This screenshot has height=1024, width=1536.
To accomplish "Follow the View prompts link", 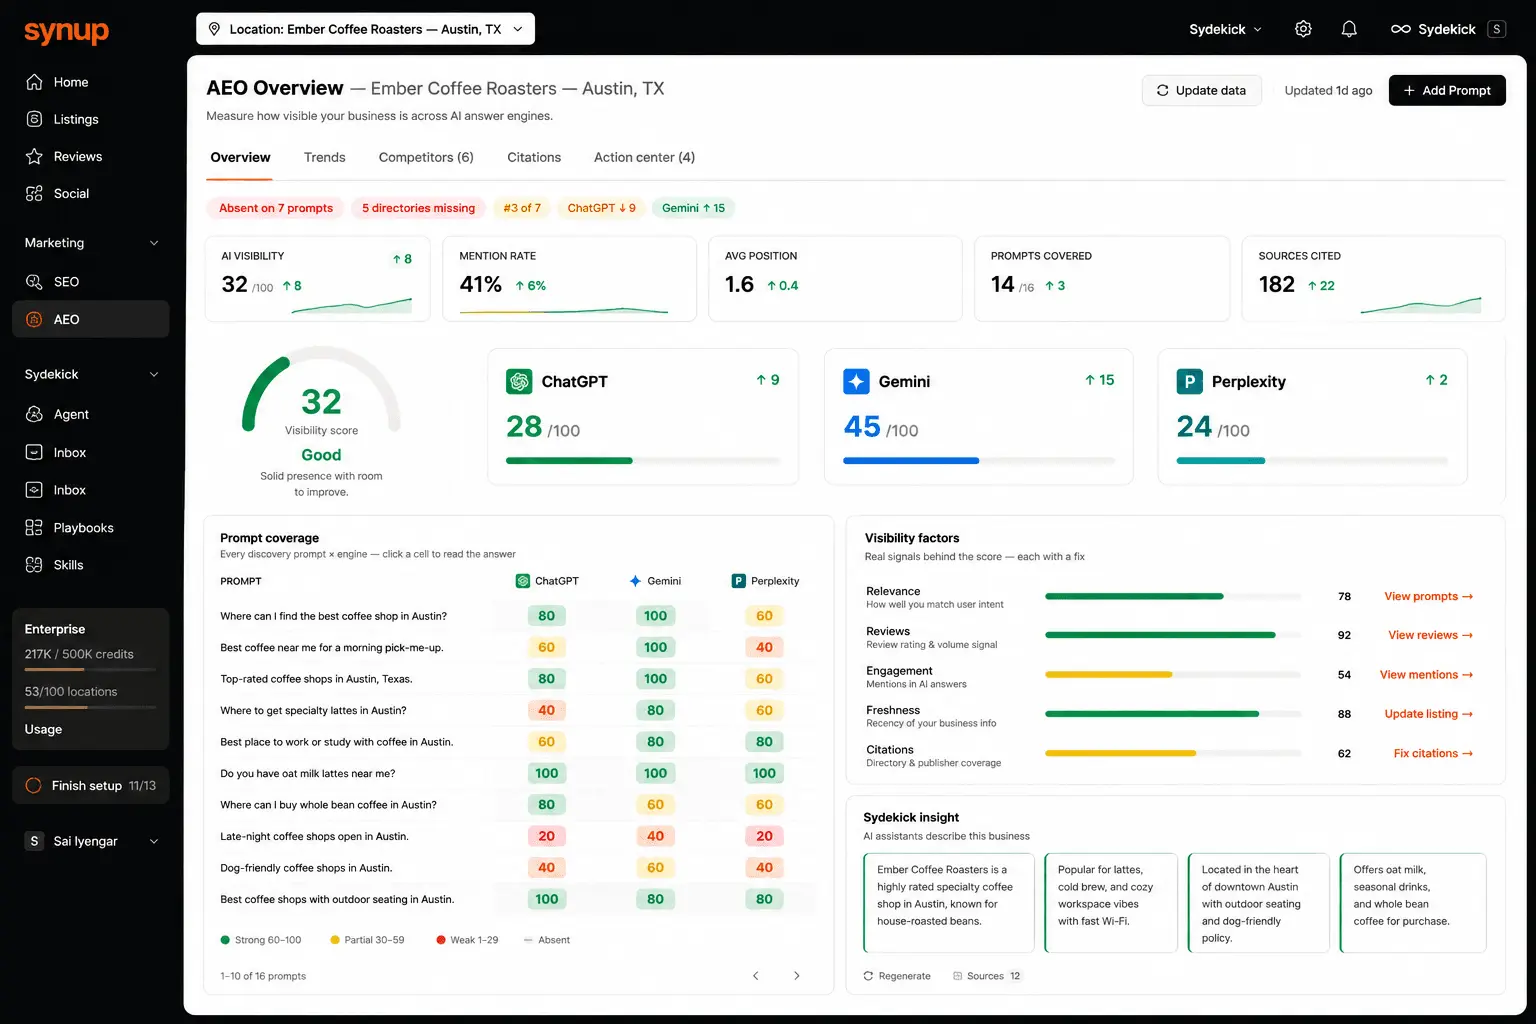I will pyautogui.click(x=1428, y=596).
